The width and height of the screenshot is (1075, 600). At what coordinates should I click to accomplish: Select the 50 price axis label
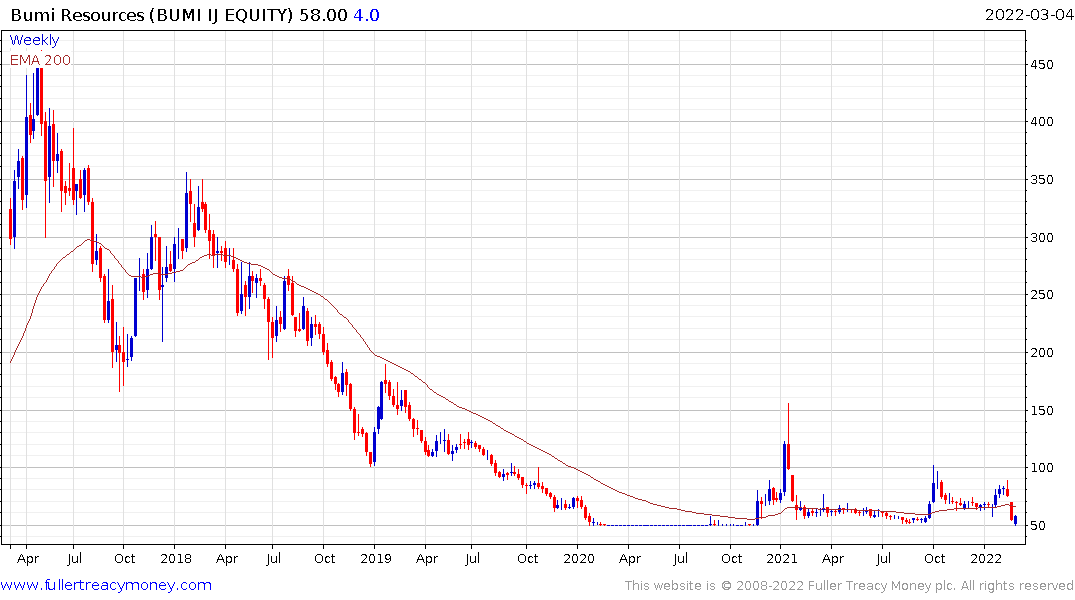(1038, 525)
